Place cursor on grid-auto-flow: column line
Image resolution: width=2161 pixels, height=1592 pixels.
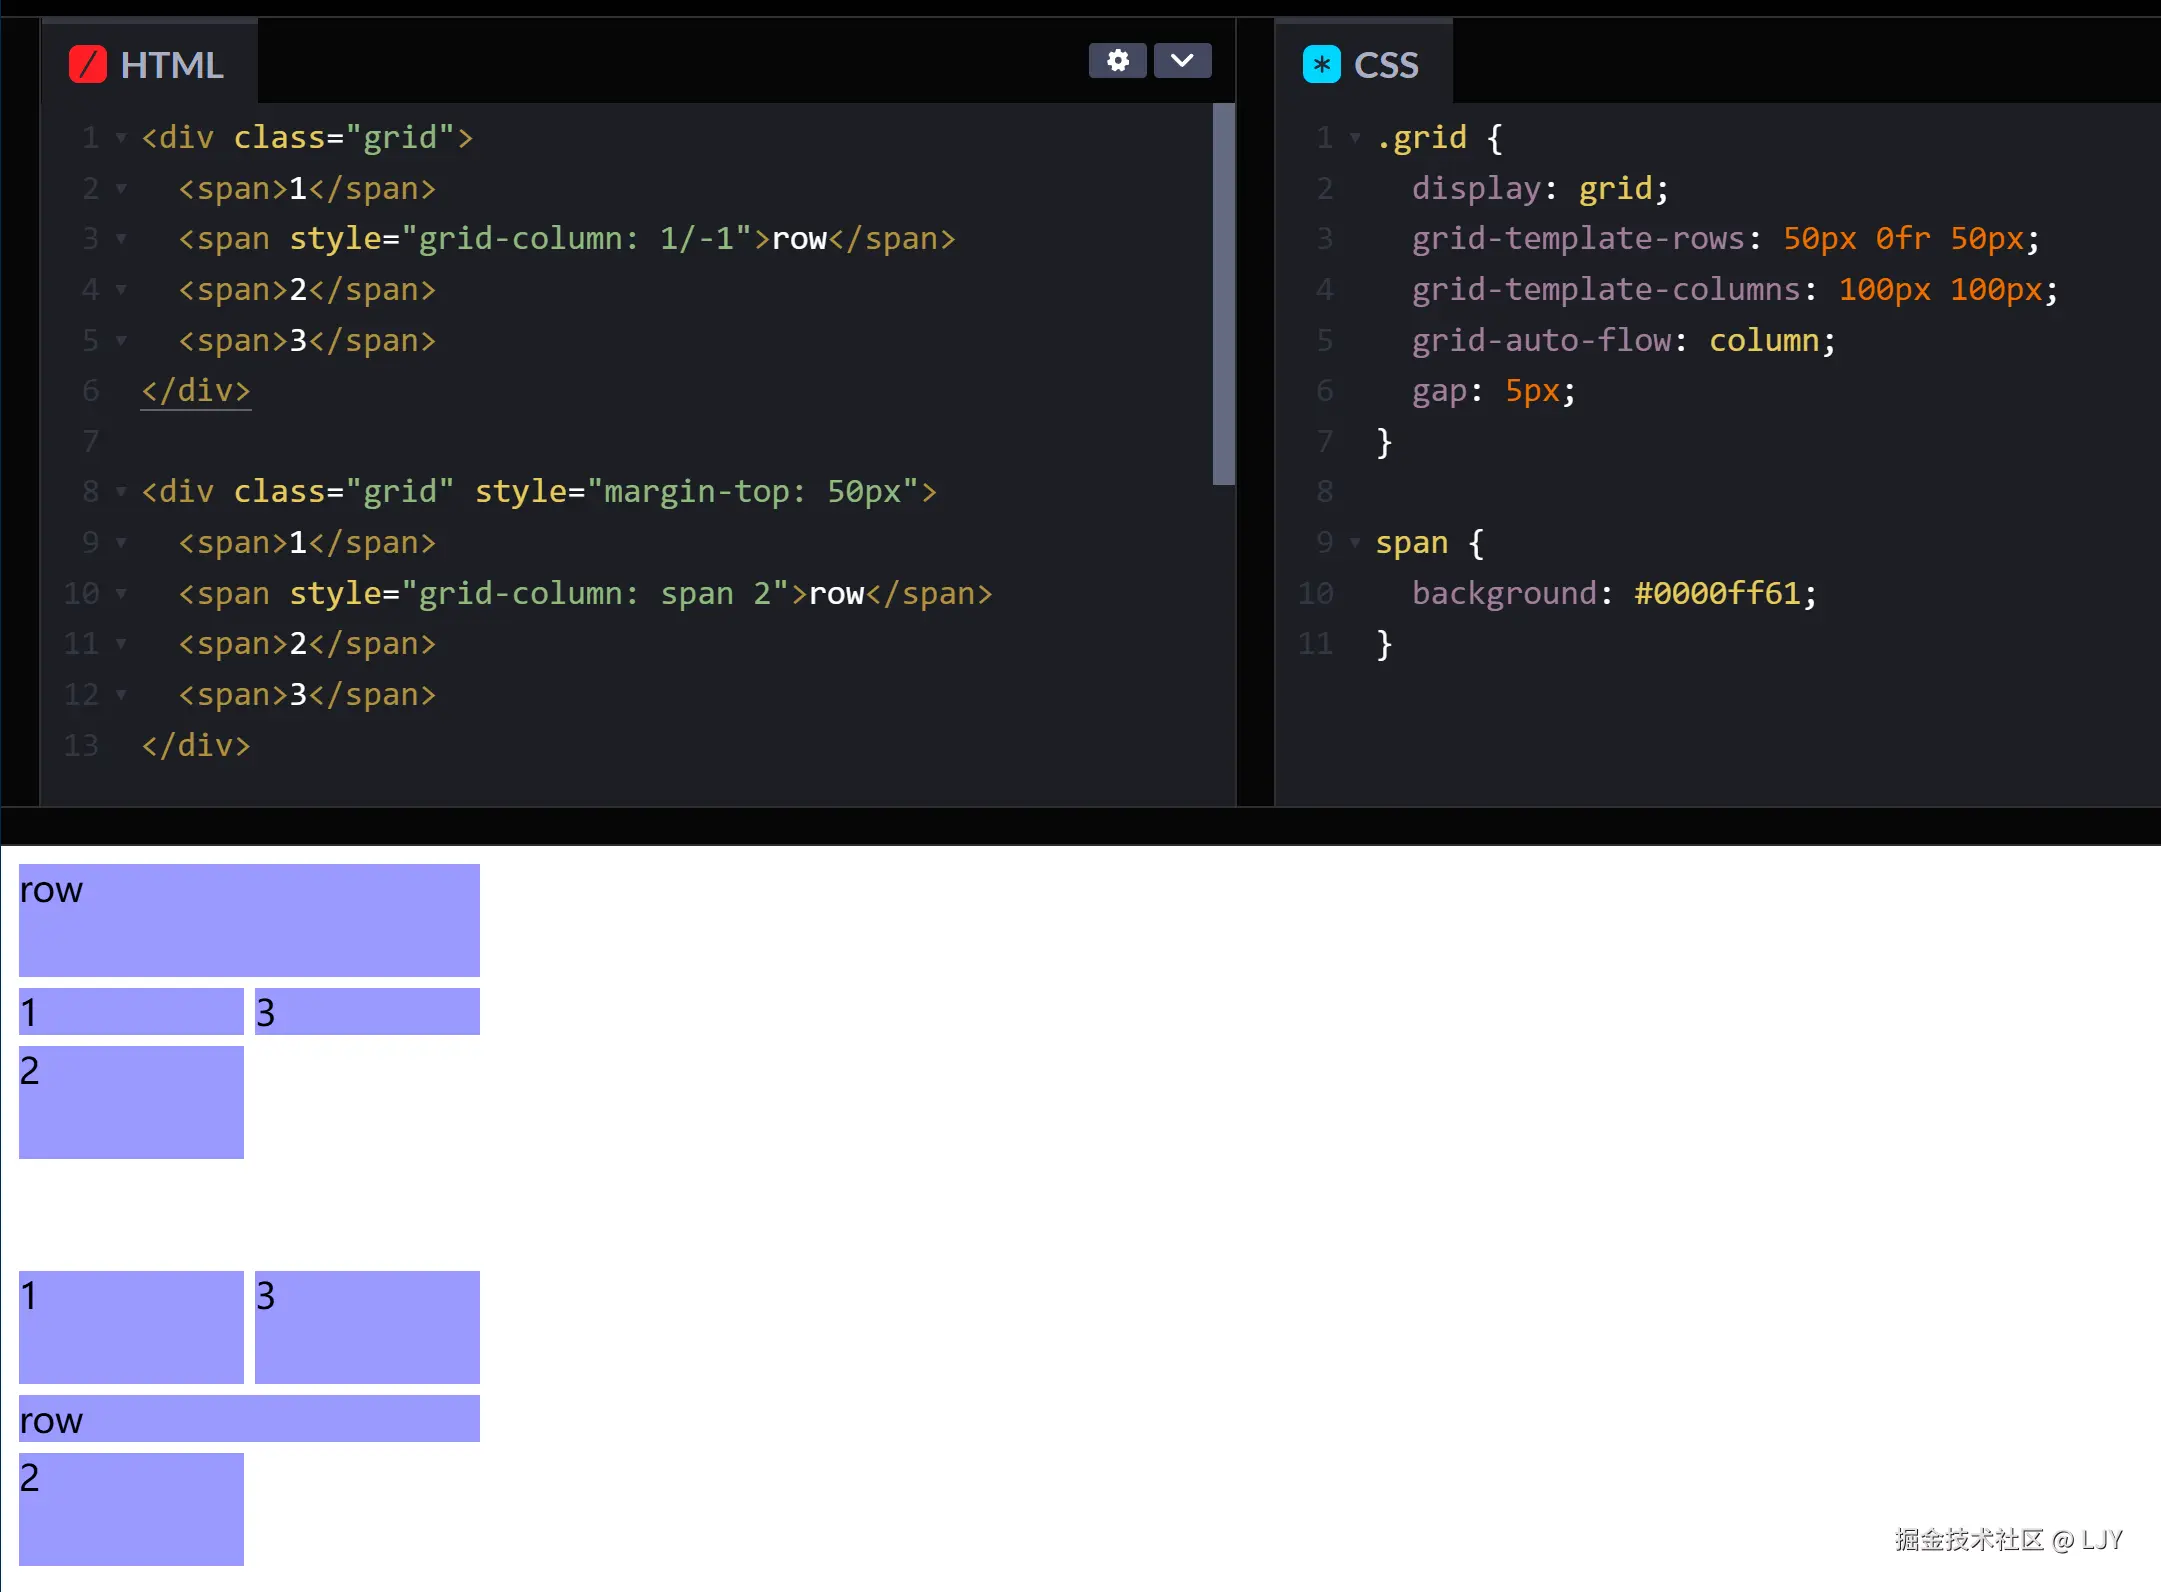pos(1620,340)
